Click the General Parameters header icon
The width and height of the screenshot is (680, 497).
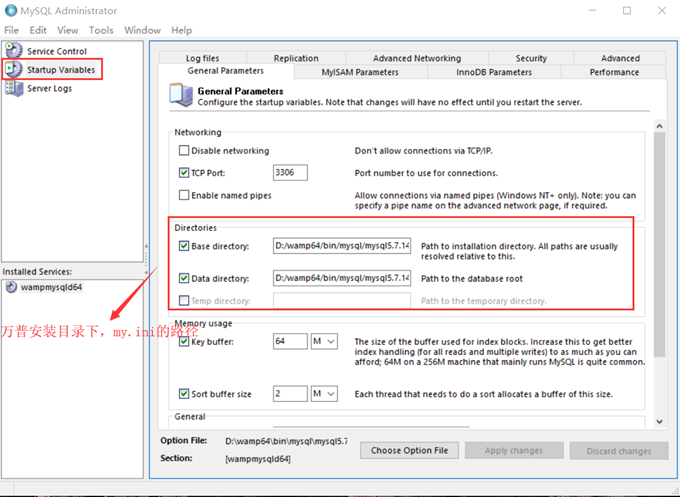[x=181, y=95]
